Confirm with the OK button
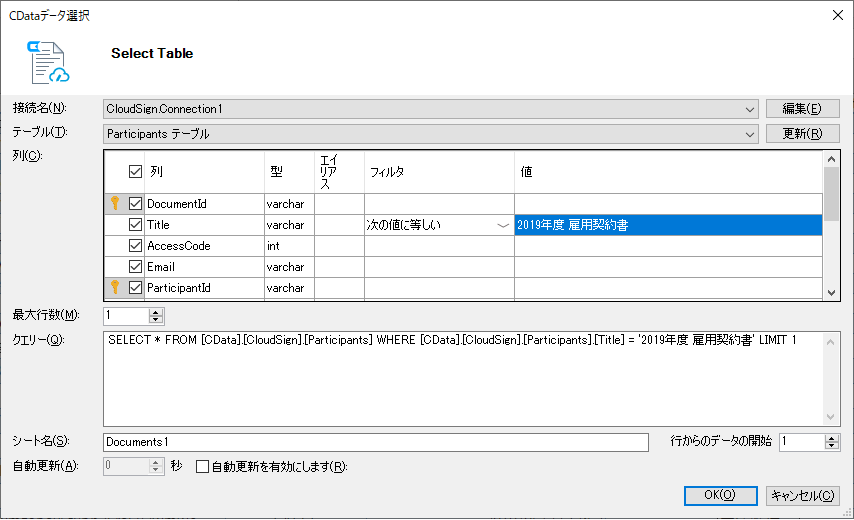The height and width of the screenshot is (520, 854). [x=720, y=495]
